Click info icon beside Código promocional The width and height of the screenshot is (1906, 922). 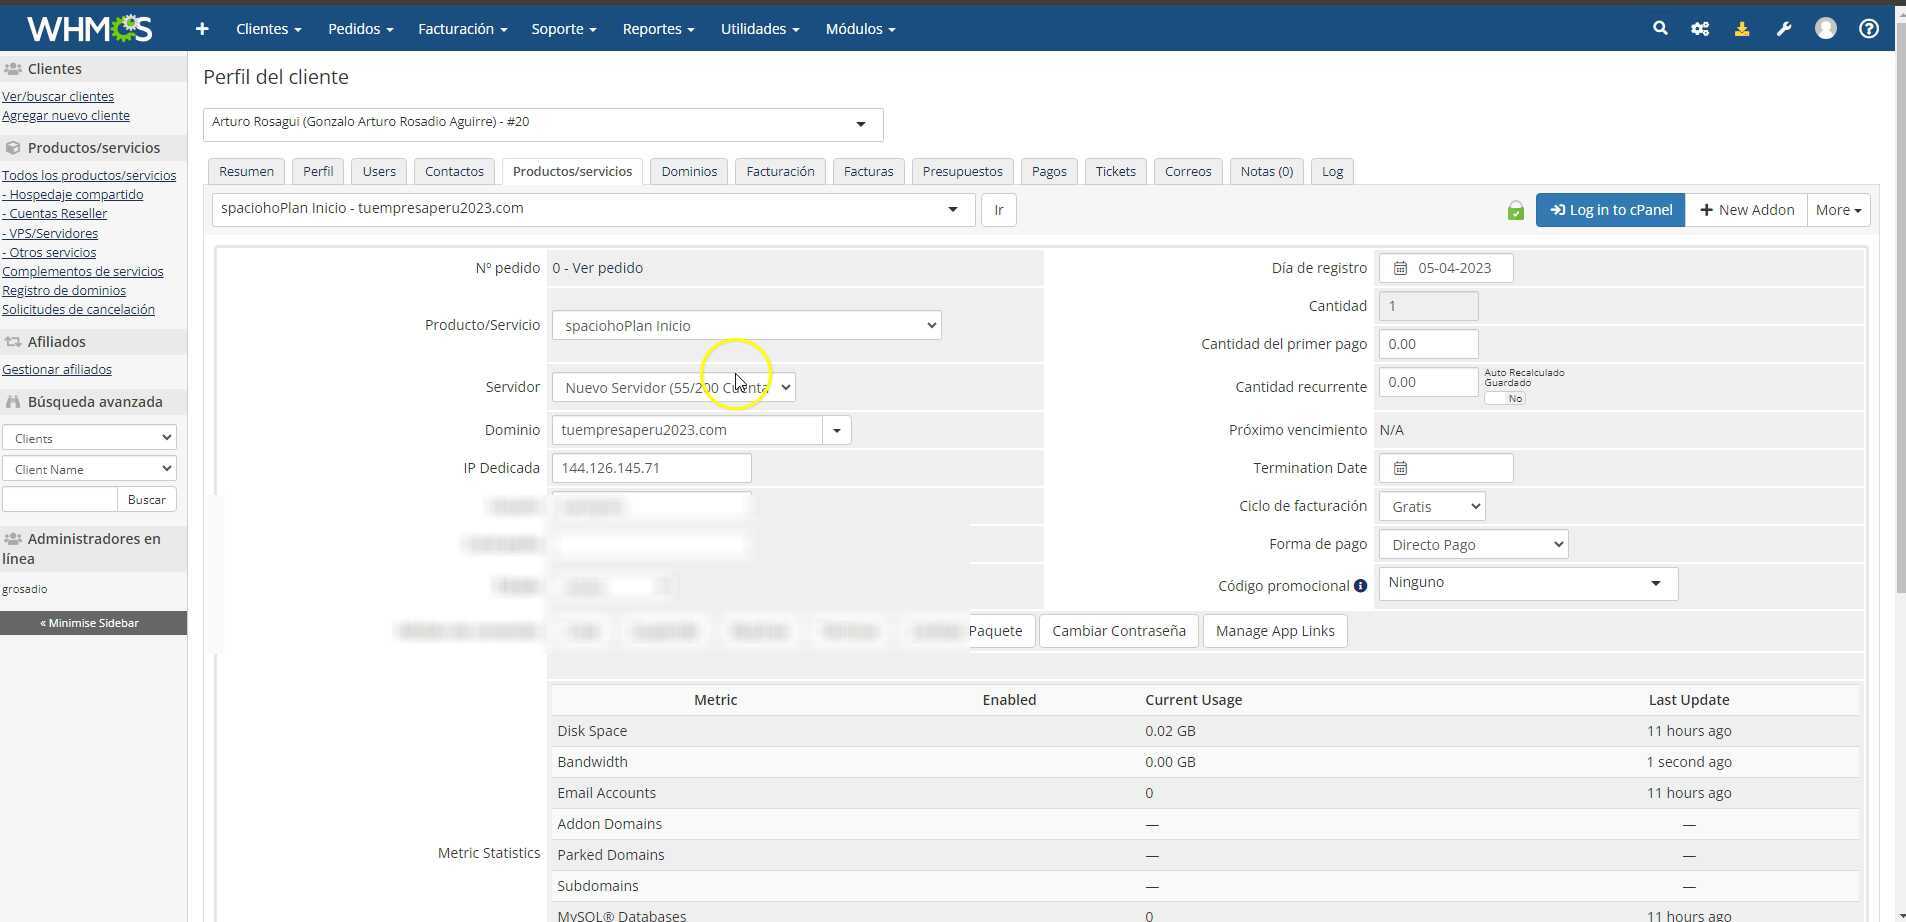(x=1360, y=586)
